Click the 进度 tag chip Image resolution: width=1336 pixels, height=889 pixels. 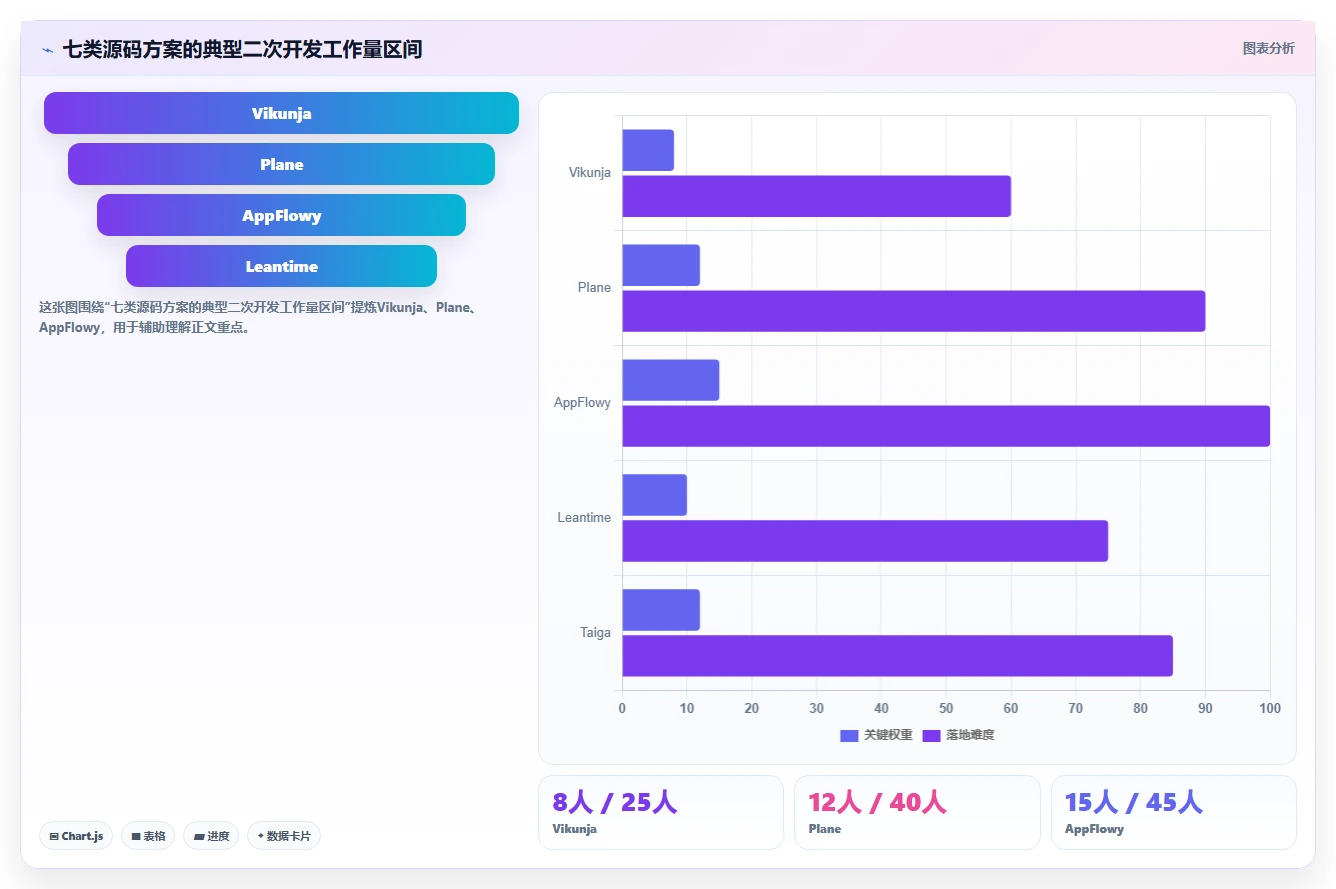[211, 836]
